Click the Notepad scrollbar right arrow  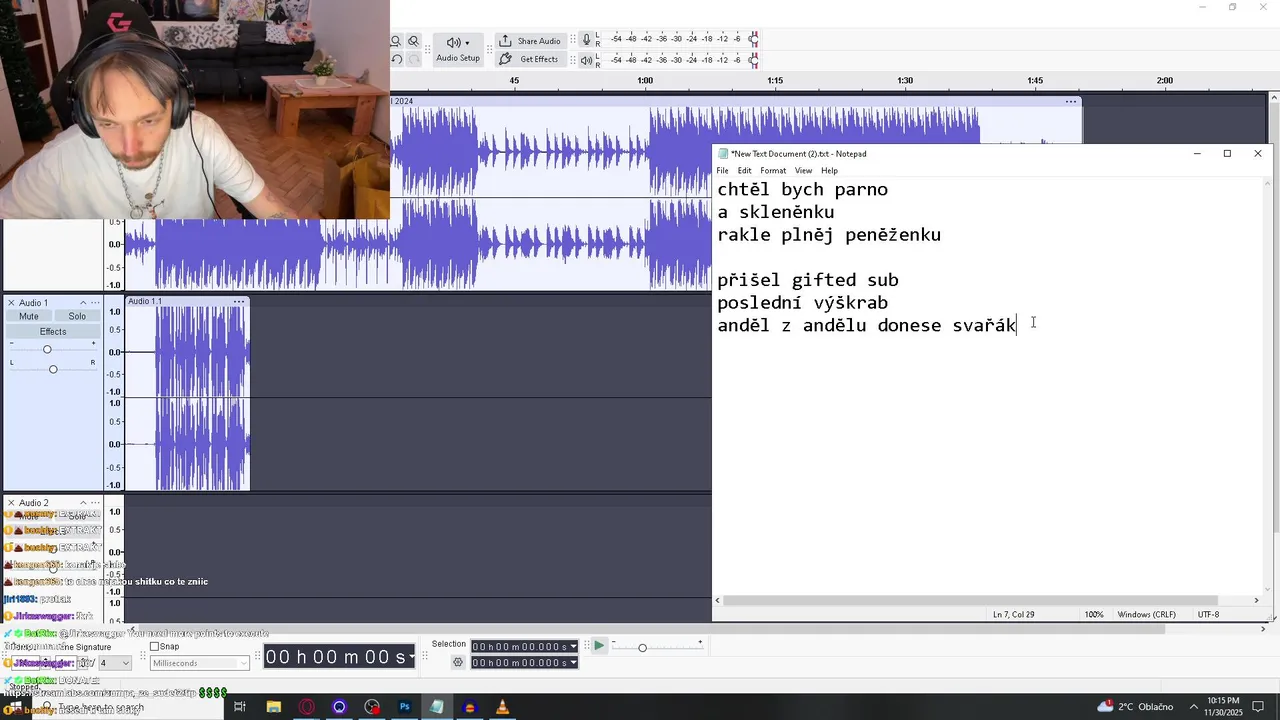[1257, 600]
